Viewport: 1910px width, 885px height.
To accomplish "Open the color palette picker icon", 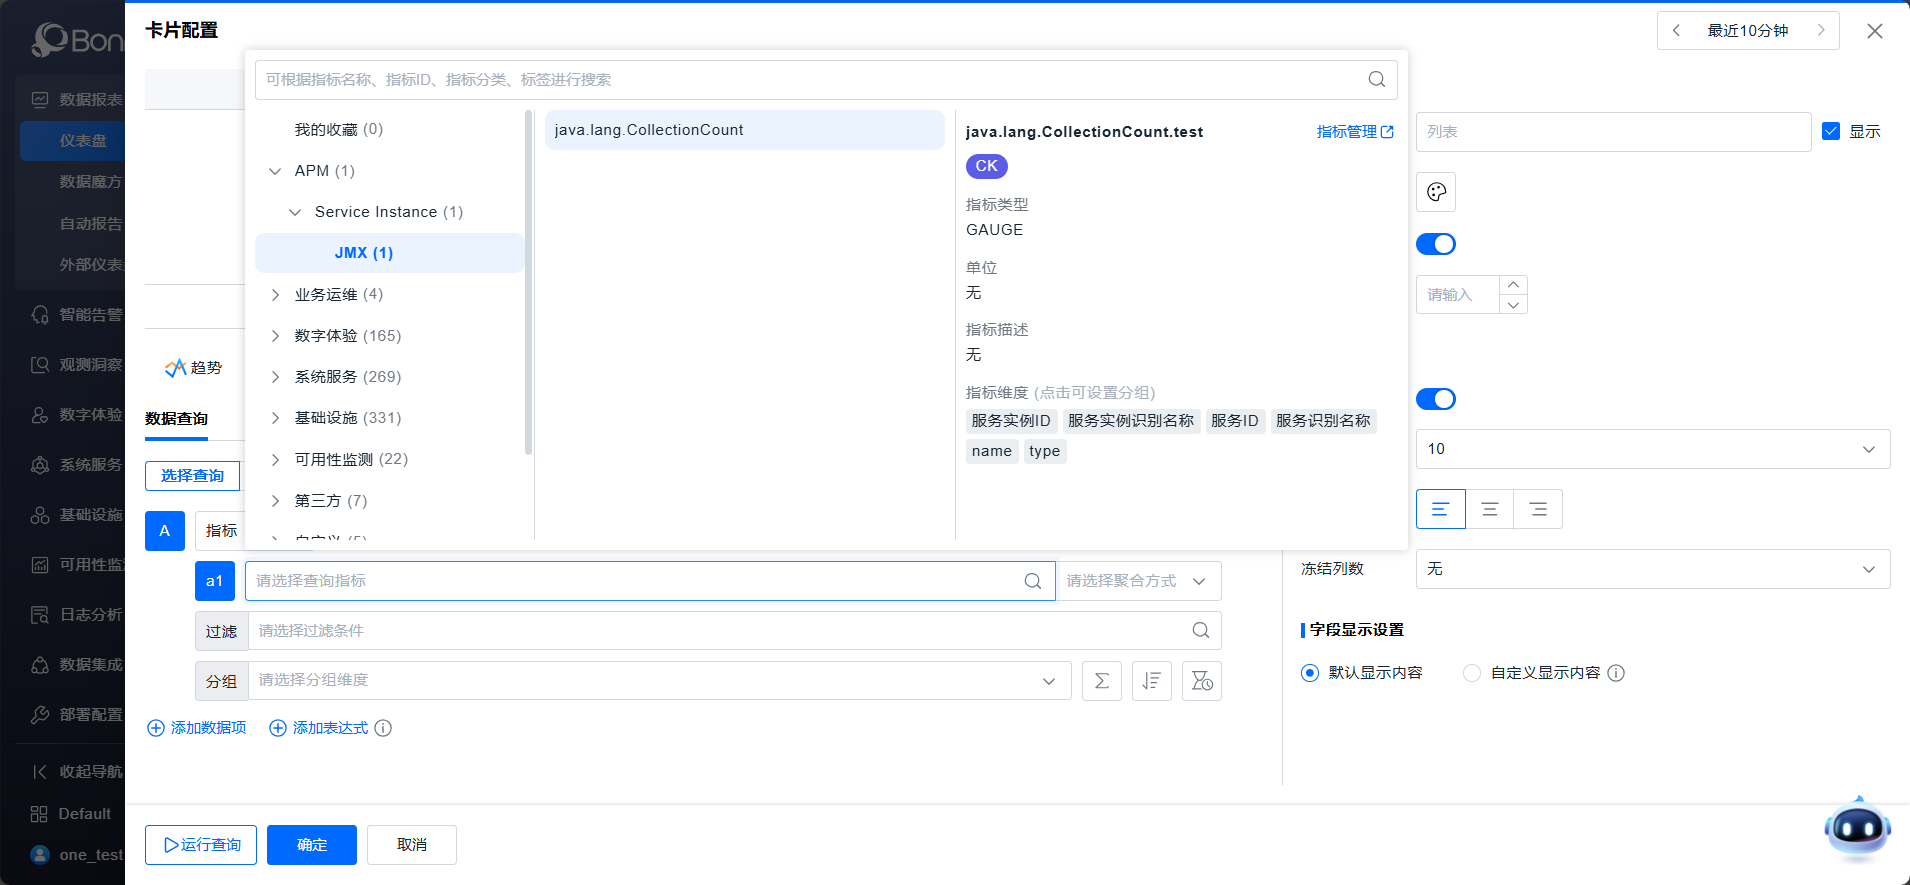I will tap(1436, 192).
